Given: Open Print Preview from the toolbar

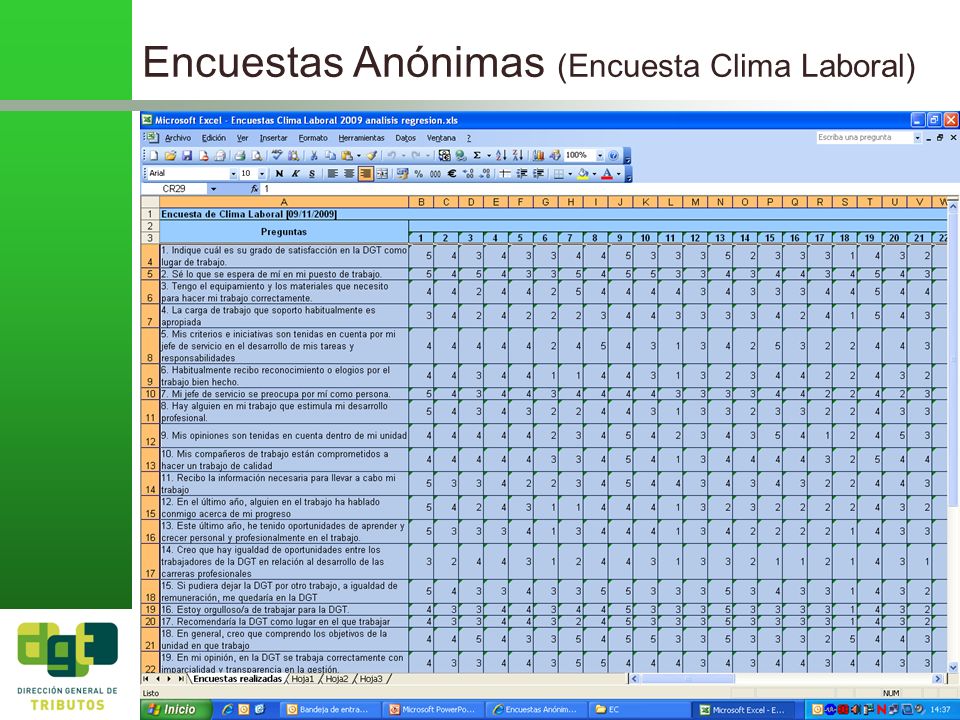Looking at the screenshot, I should click(257, 156).
